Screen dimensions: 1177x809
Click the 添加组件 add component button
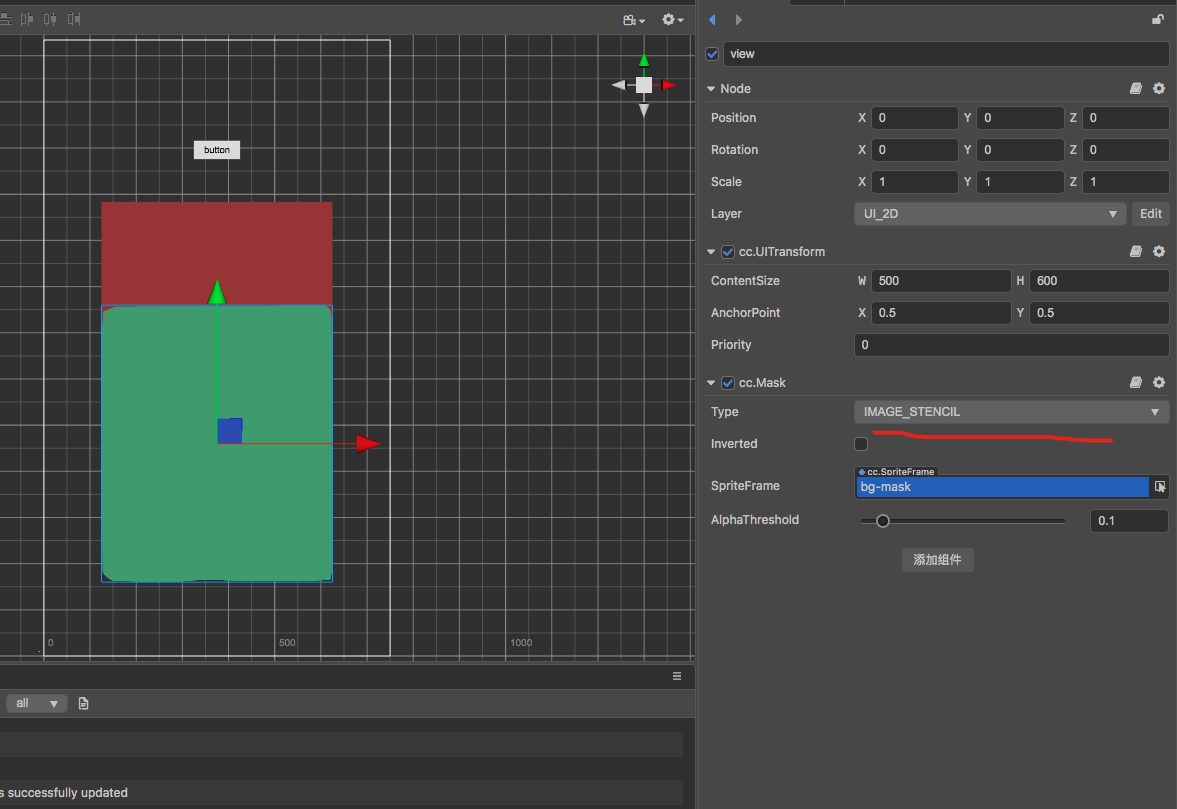click(937, 560)
